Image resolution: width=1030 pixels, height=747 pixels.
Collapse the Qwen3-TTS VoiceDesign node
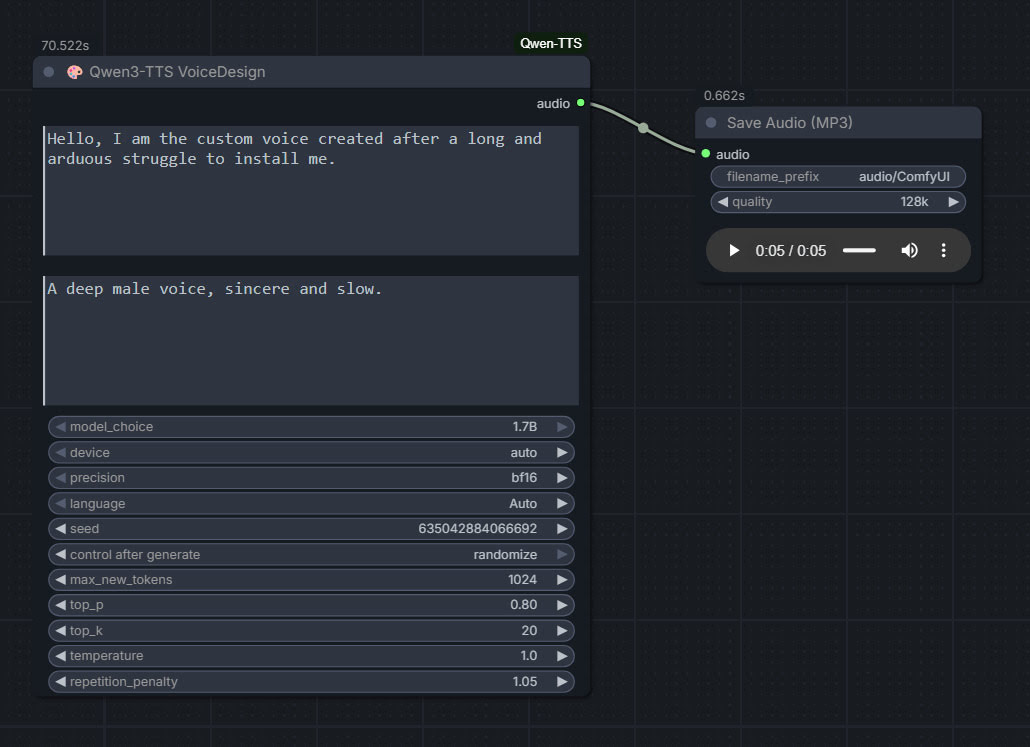coord(49,72)
